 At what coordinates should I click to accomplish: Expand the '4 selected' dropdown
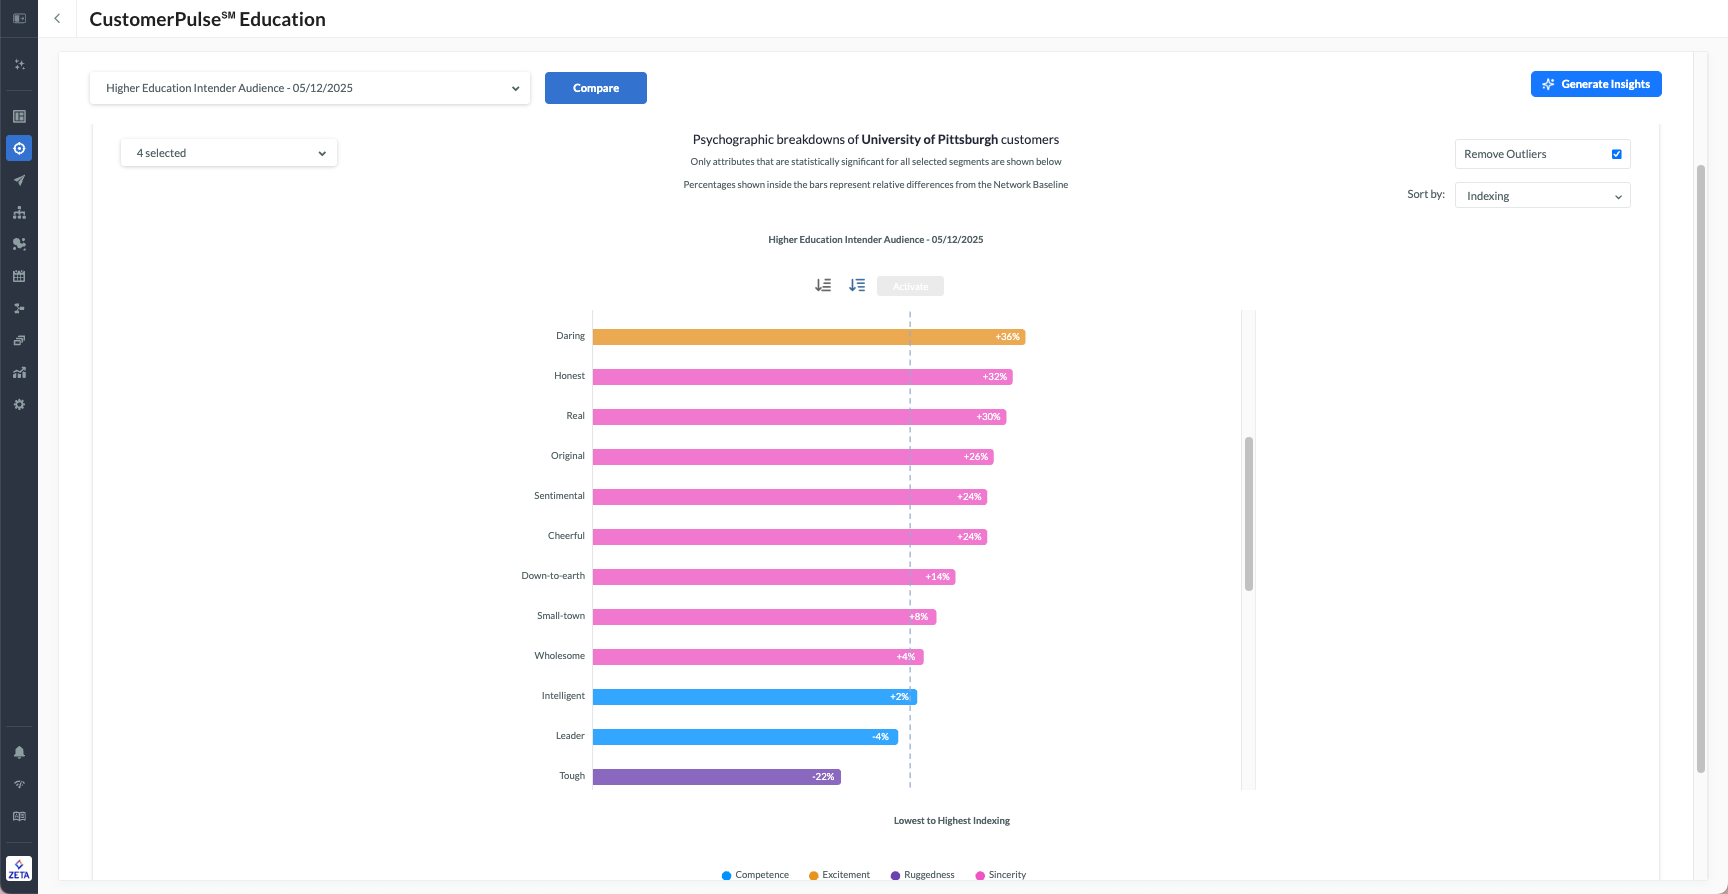[229, 153]
